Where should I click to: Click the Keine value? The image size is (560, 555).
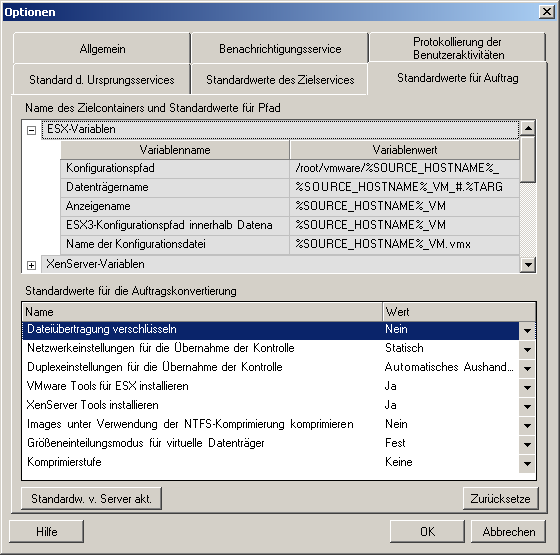pos(399,462)
